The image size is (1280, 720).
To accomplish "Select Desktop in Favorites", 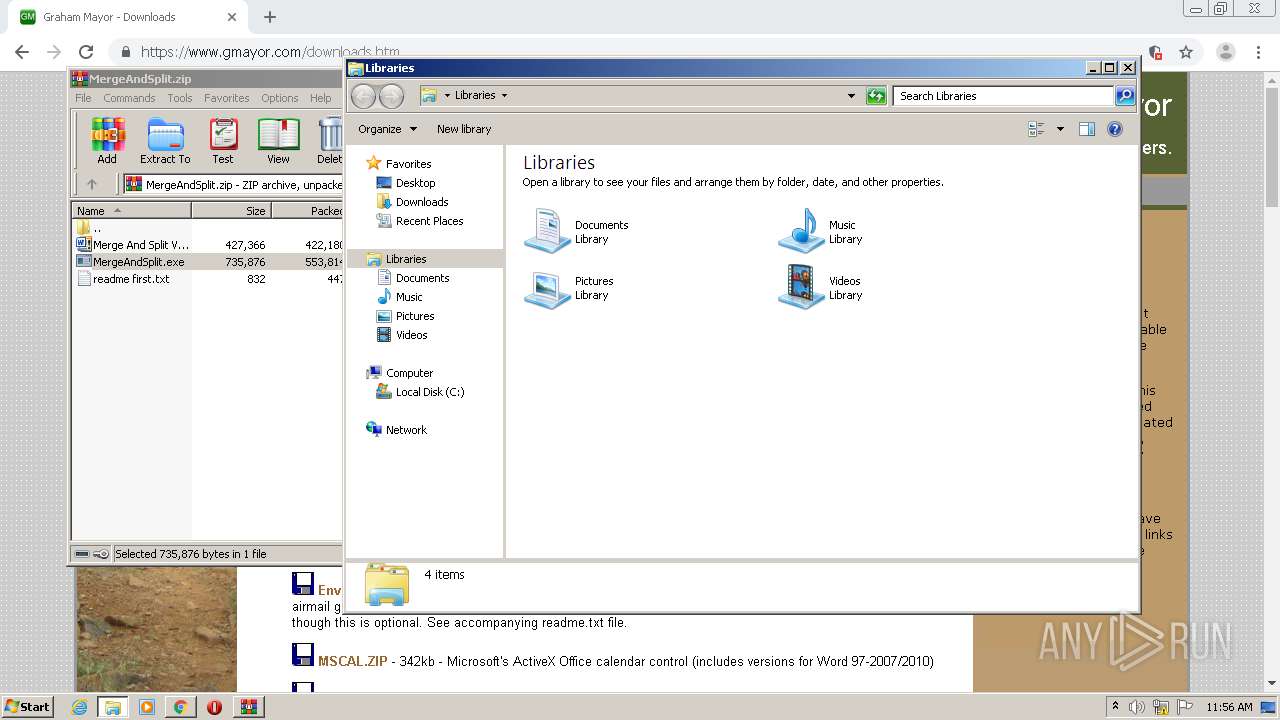I will tap(415, 183).
